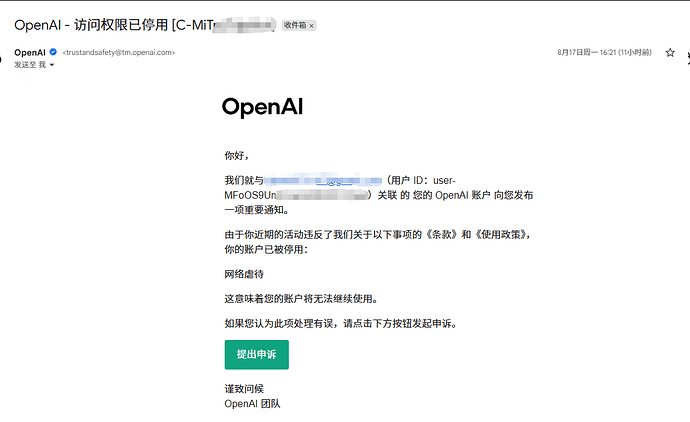Click the large OpenAI logo in email body
The image size is (690, 422).
[x=262, y=107]
